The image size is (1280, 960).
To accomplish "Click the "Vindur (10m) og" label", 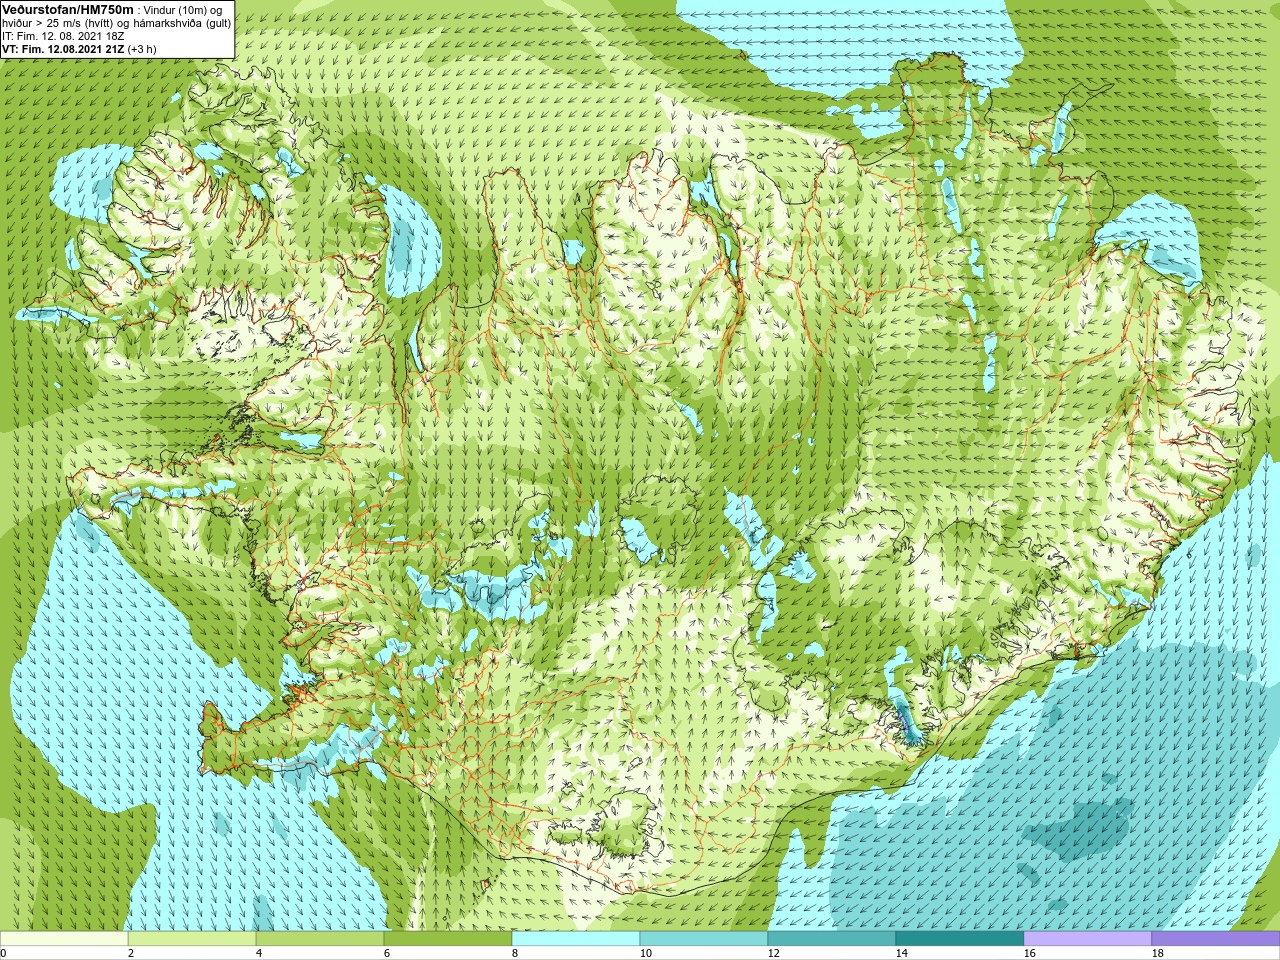I will click(x=184, y=10).
